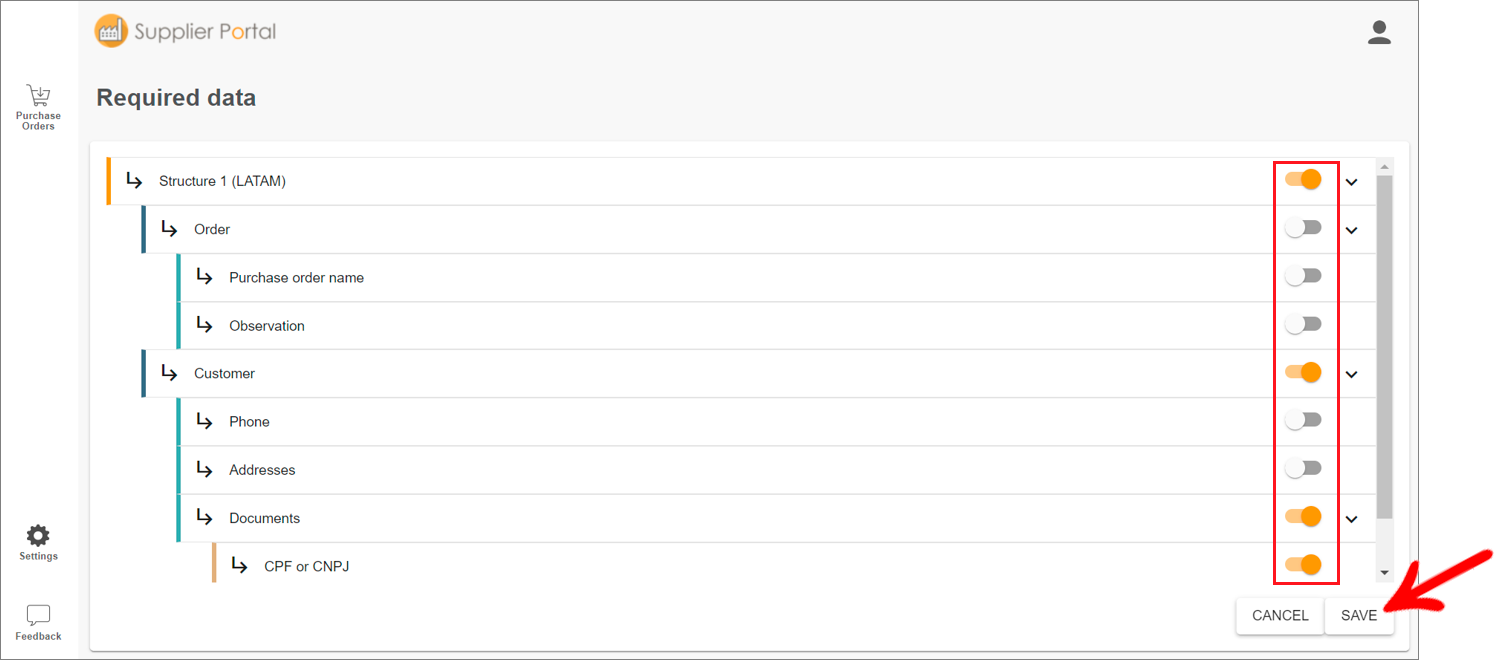Click the arrow icon beside Structure 1 (LATAM)

pyautogui.click(x=134, y=181)
